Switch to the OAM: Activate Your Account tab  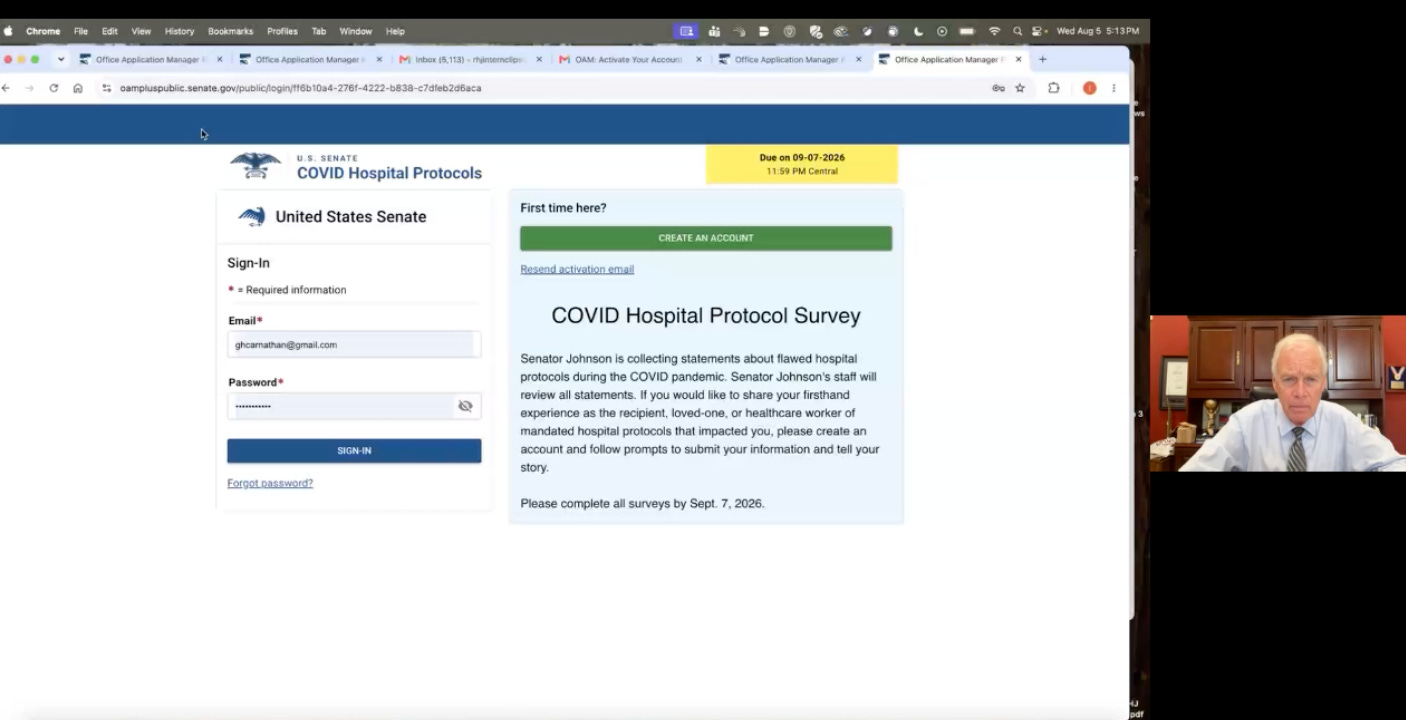(628, 59)
